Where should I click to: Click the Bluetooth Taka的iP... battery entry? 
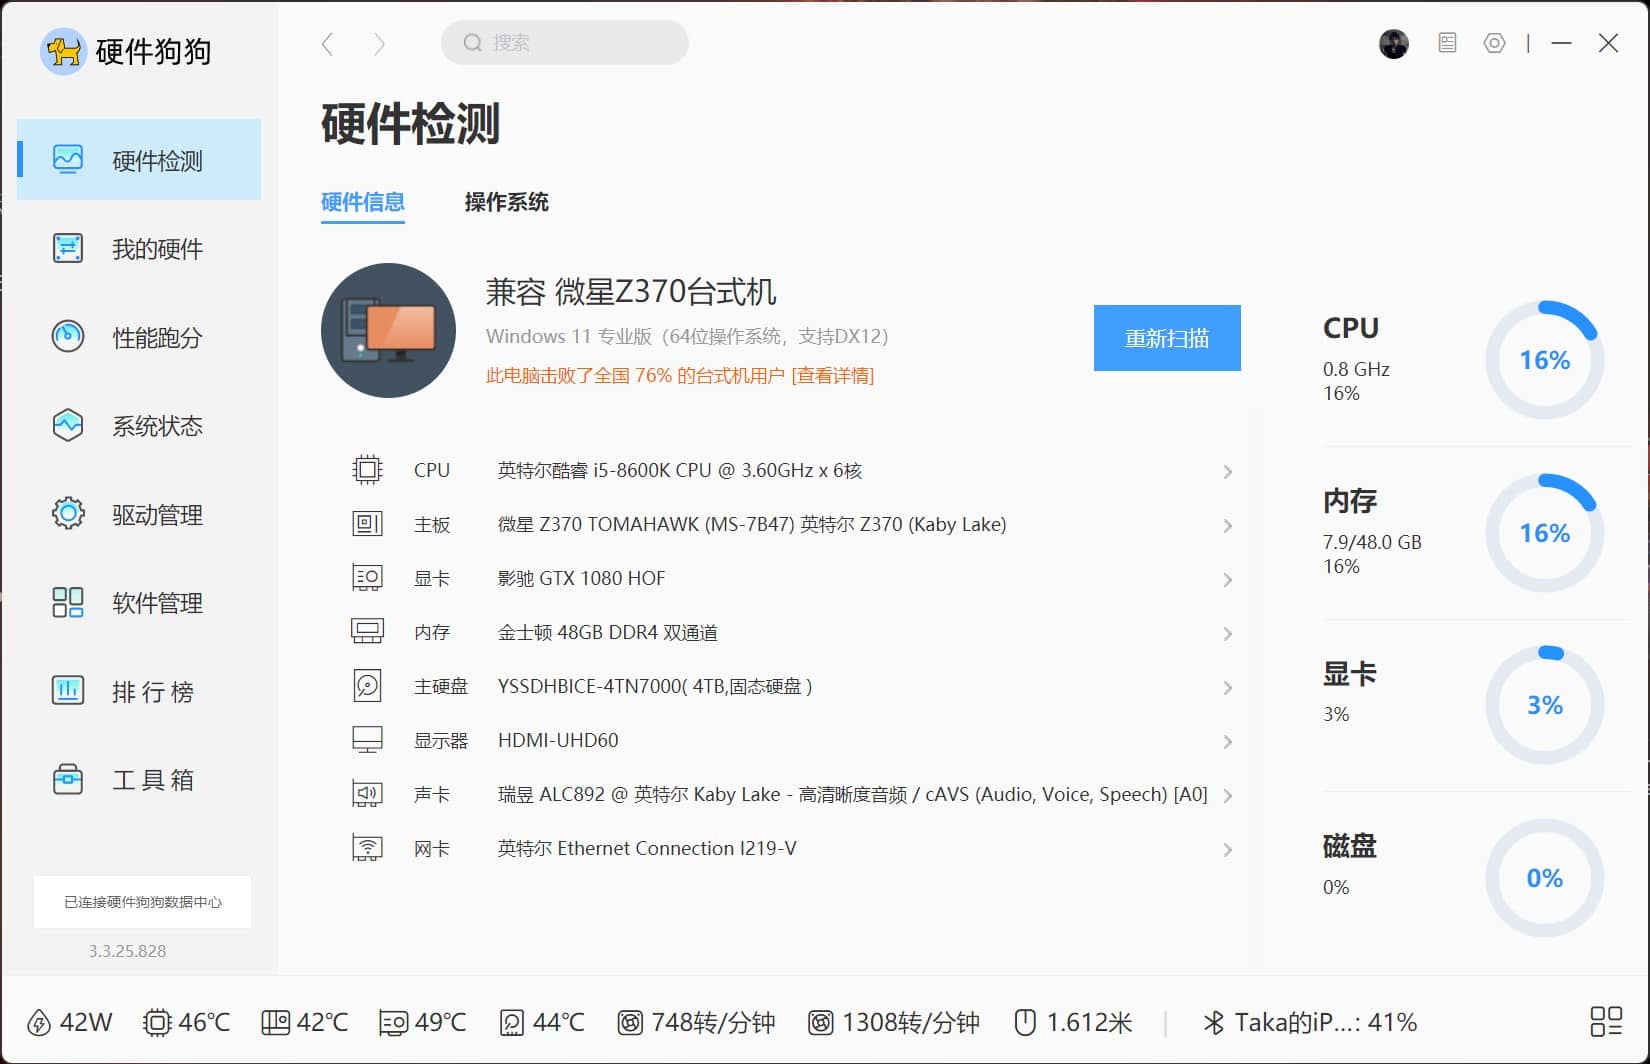coord(1310,1022)
